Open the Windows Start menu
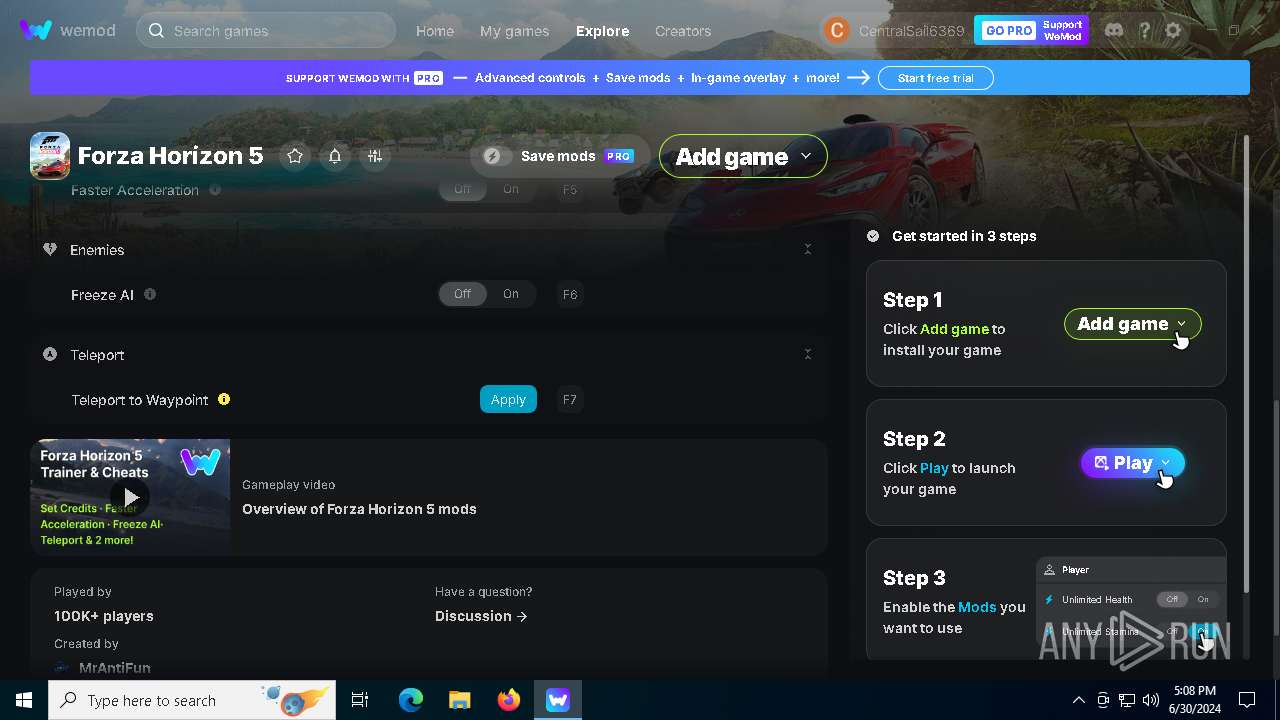1280x720 pixels. [24, 700]
